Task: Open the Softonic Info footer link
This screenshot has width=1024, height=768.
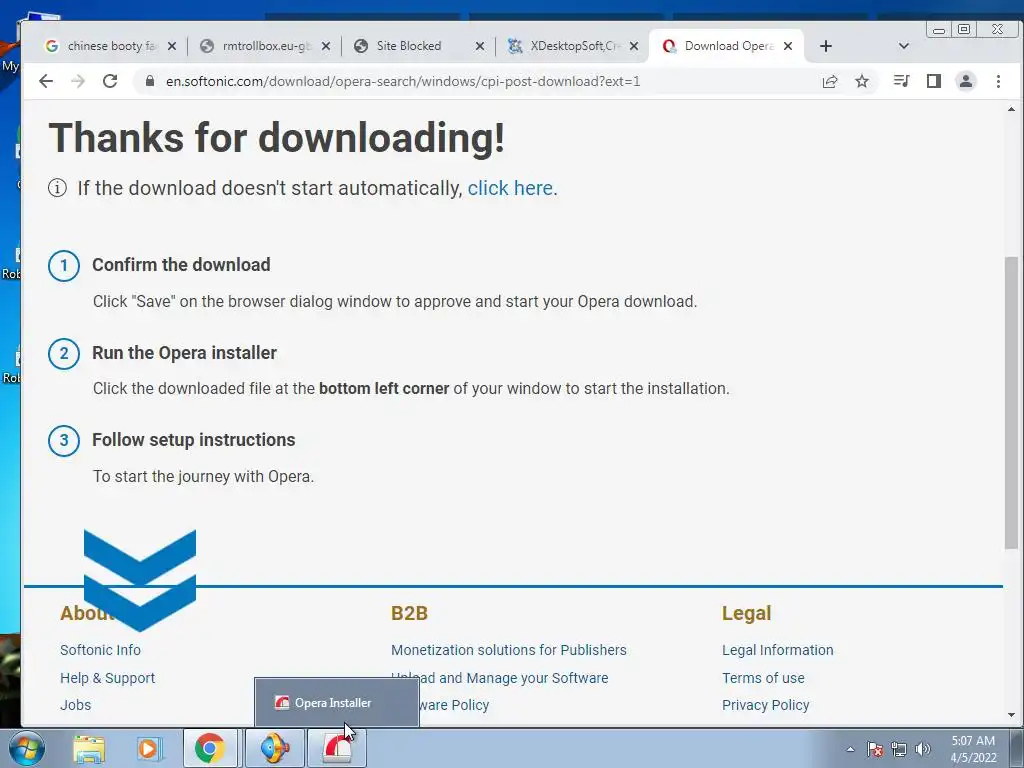Action: tap(101, 650)
